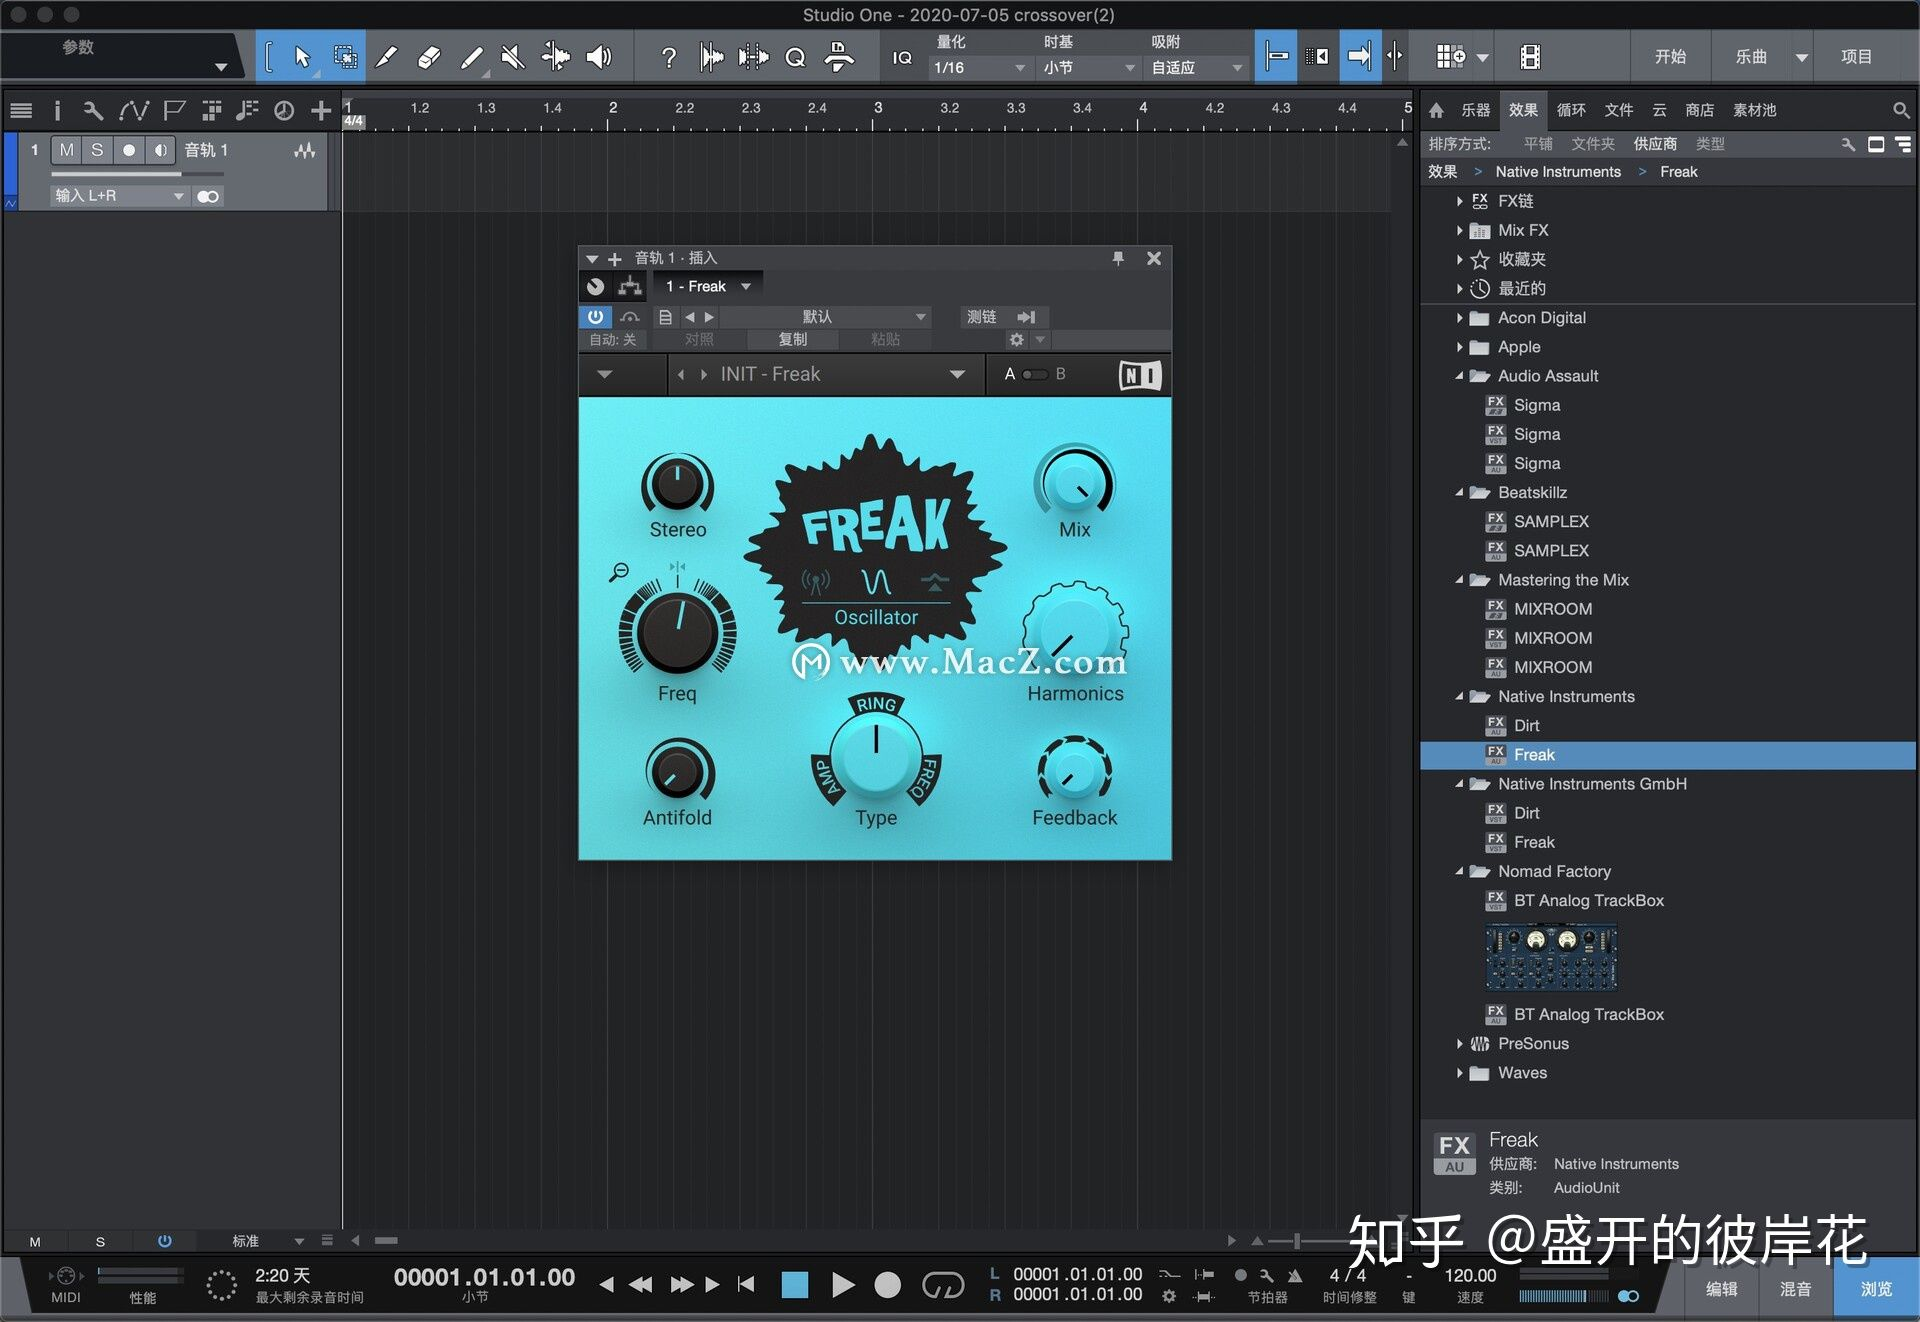Switch the A/B compare toggle in Freak
The image size is (1920, 1322).
[x=1035, y=374]
